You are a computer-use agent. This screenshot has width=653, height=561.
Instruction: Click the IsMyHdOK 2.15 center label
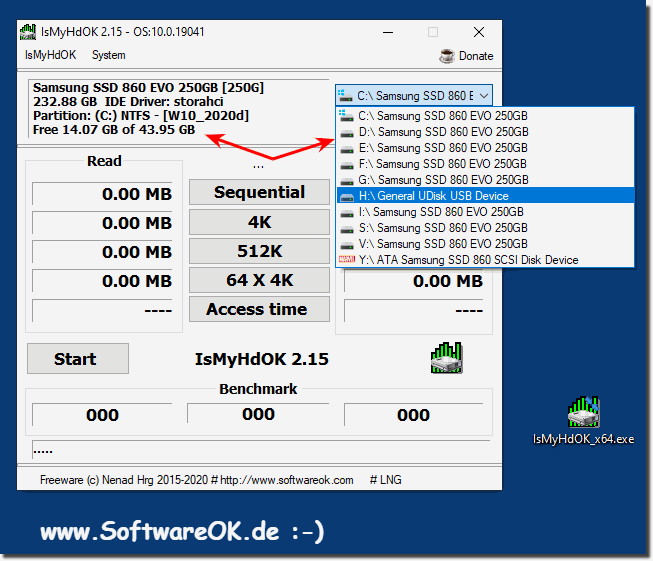point(262,359)
